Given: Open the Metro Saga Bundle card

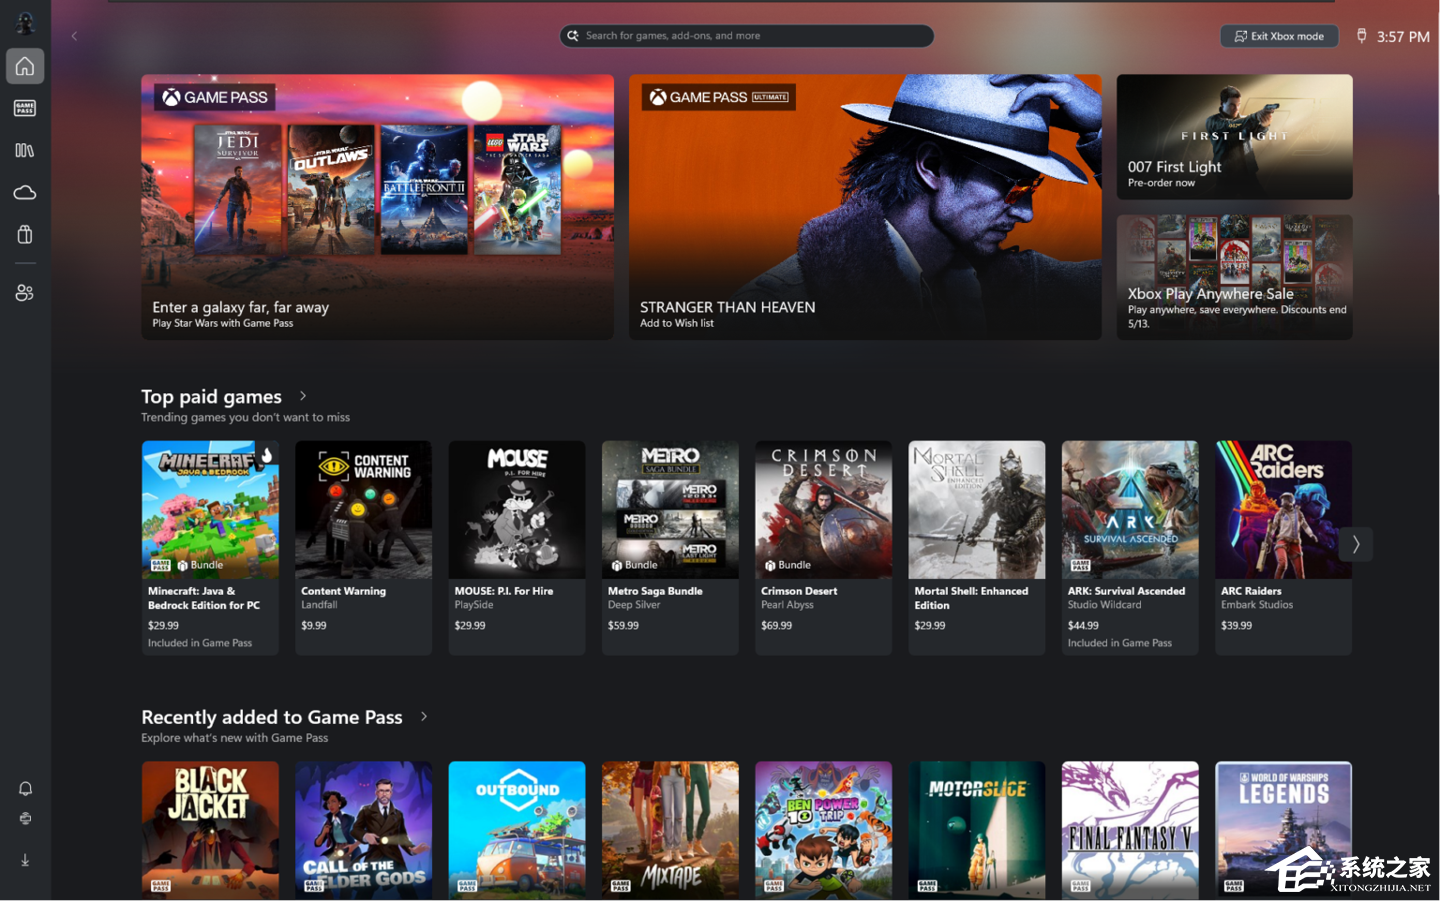Looking at the screenshot, I should click(670, 548).
